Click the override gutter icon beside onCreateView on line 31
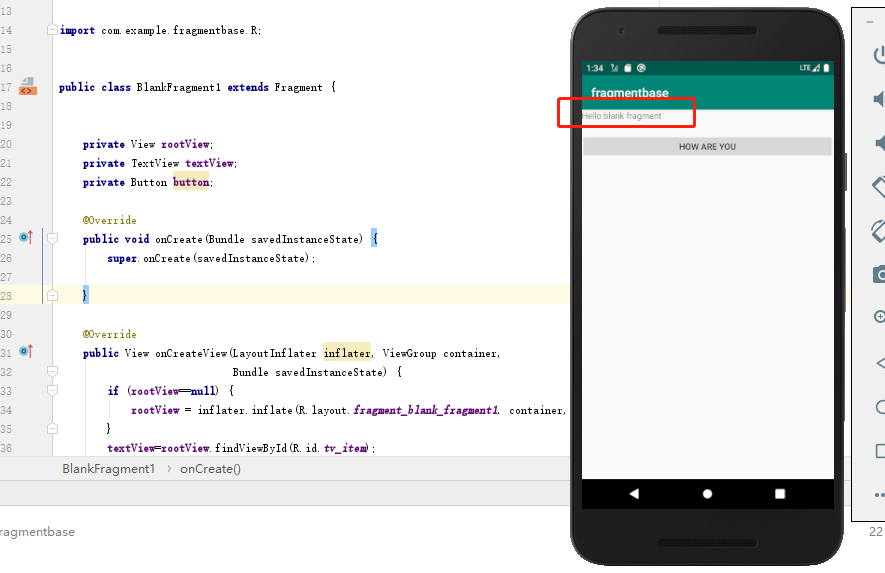Image resolution: width=885 pixels, height=573 pixels. point(26,352)
